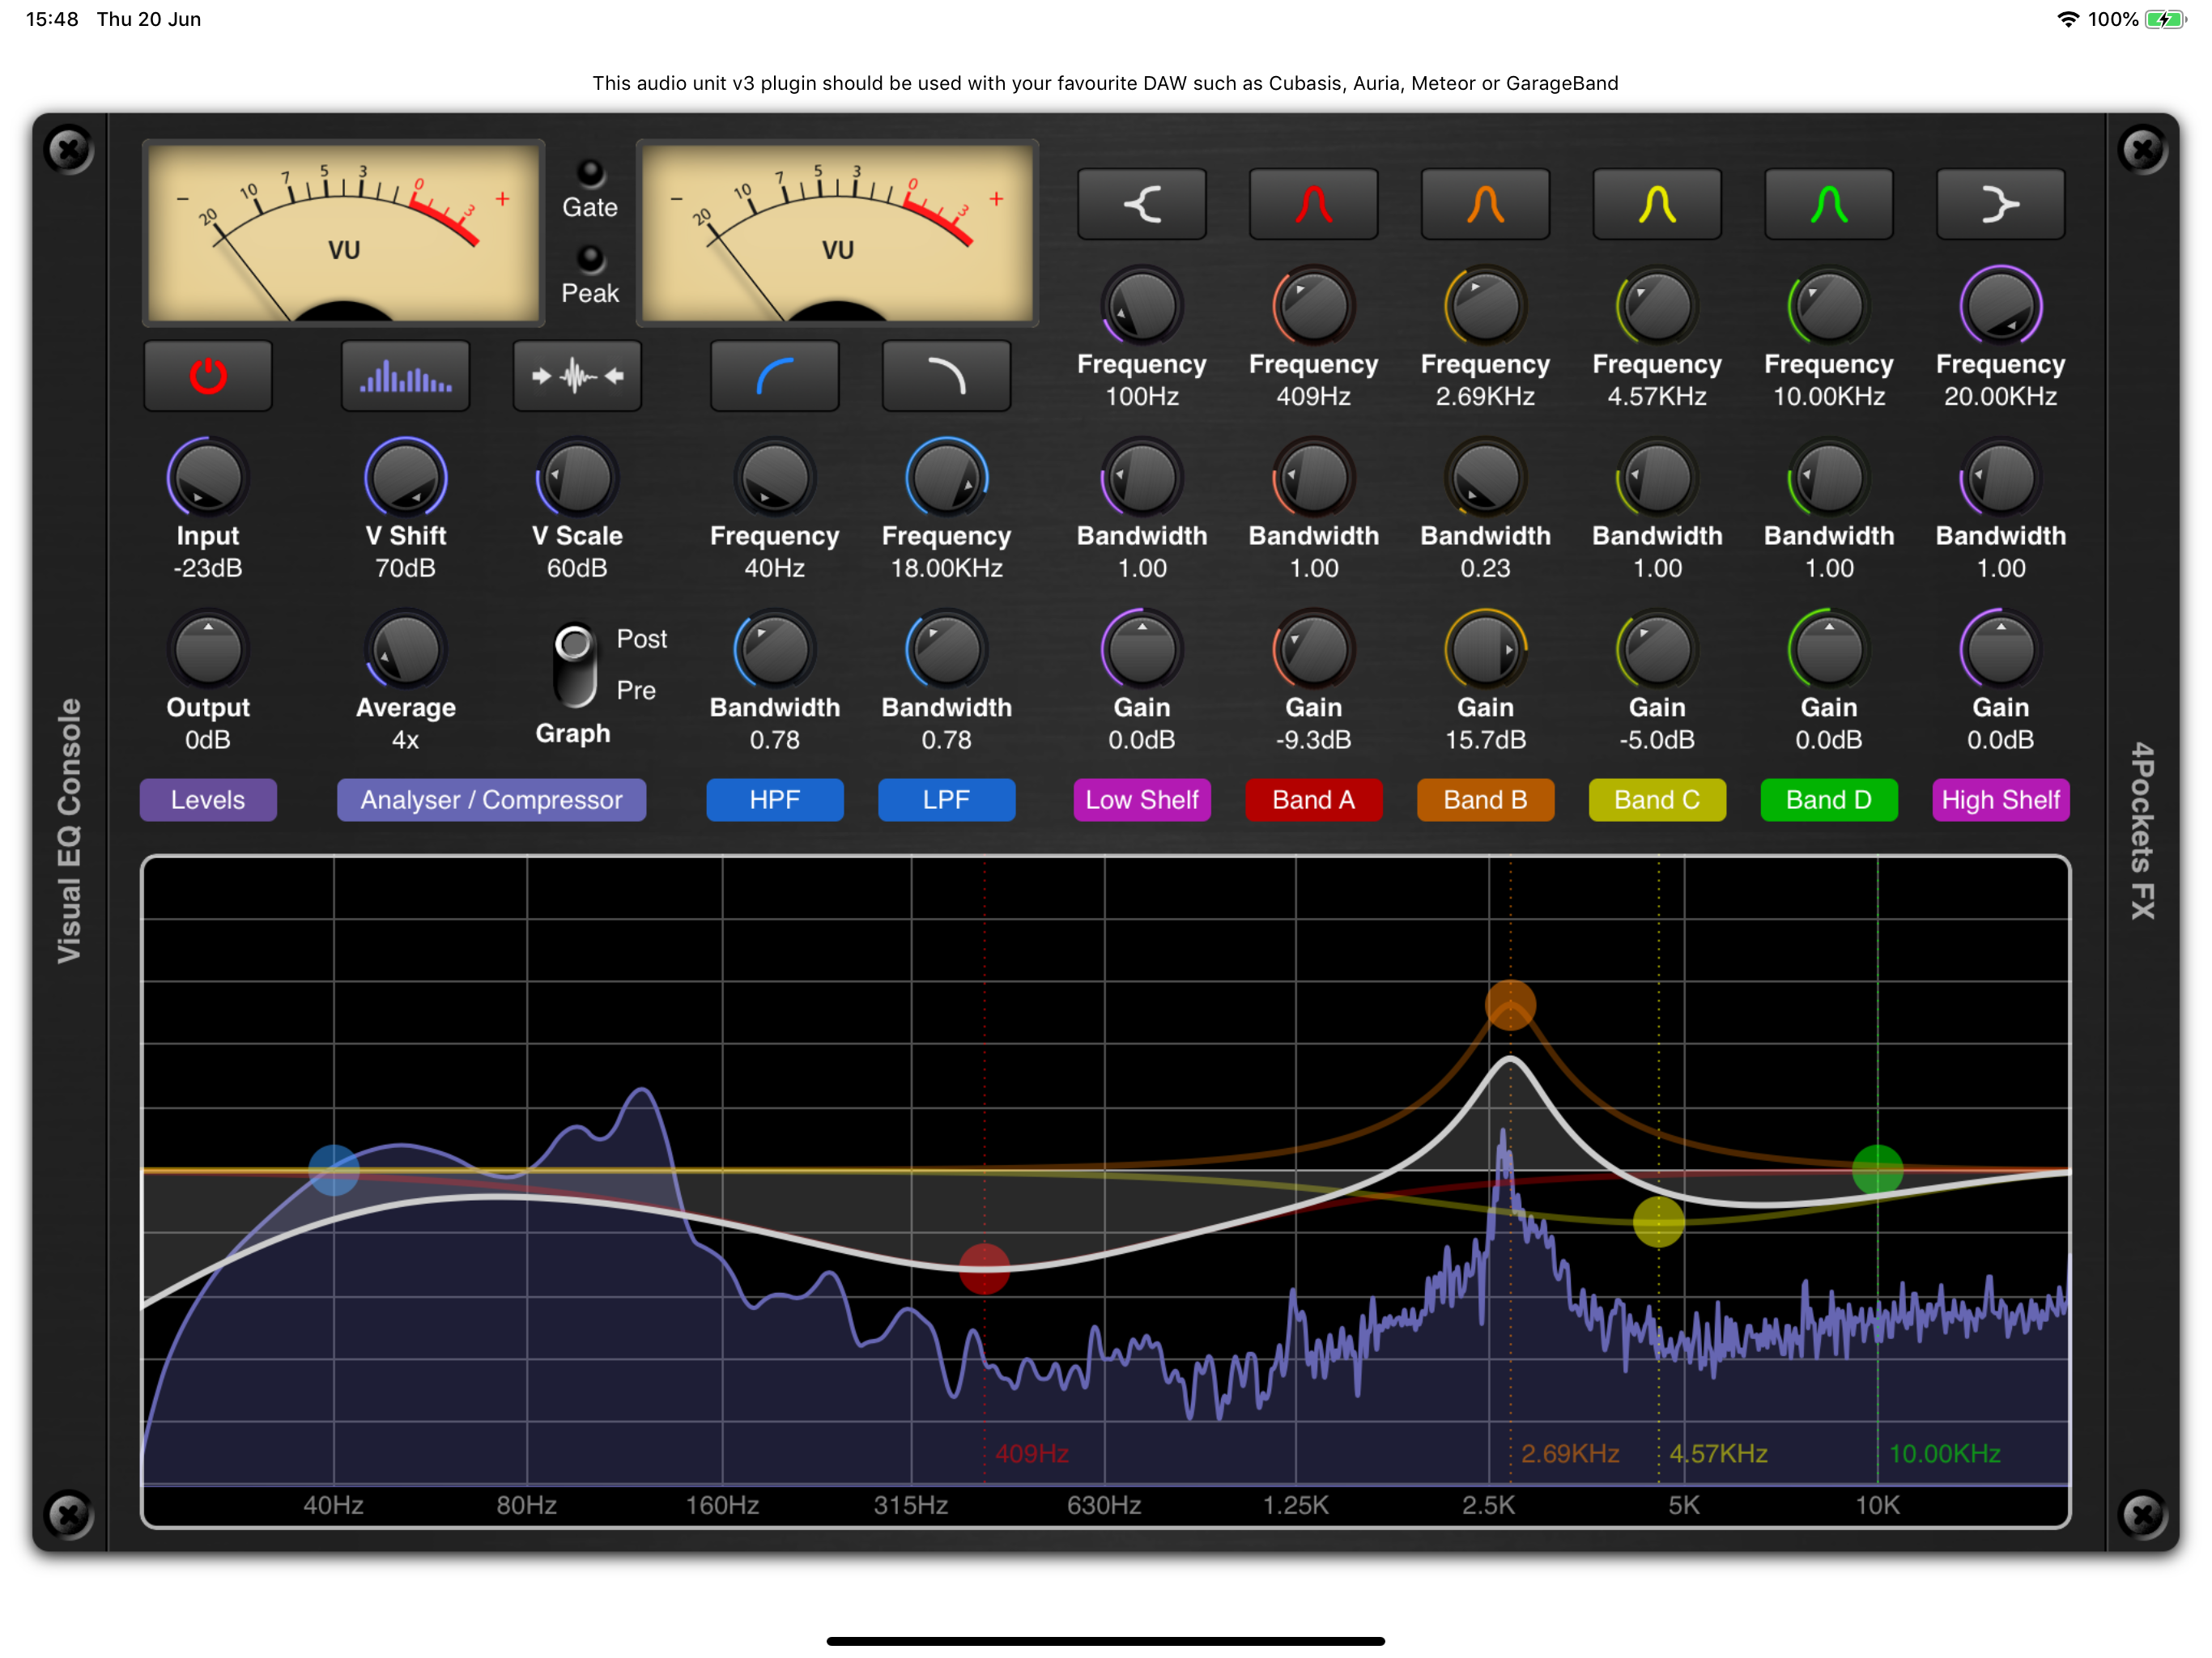Click the gate waveform icon
The image size is (2212, 1658).
[x=577, y=375]
